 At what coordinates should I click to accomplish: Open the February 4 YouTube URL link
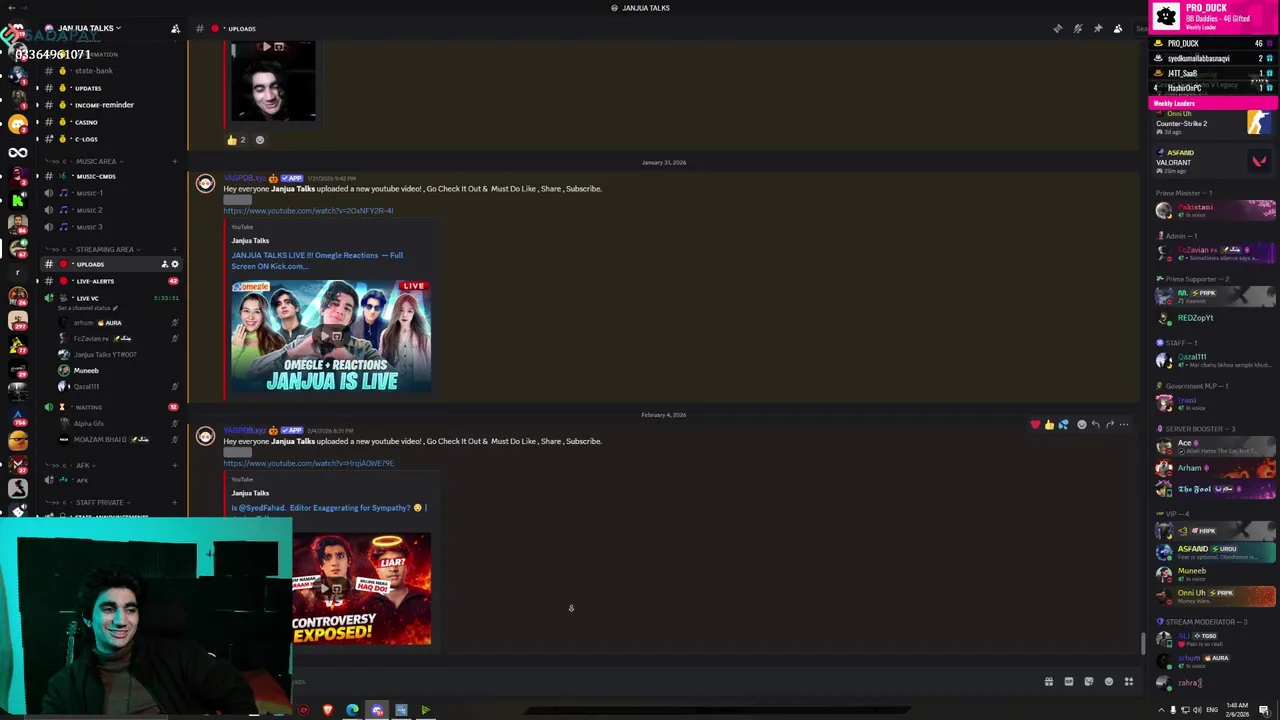(308, 463)
